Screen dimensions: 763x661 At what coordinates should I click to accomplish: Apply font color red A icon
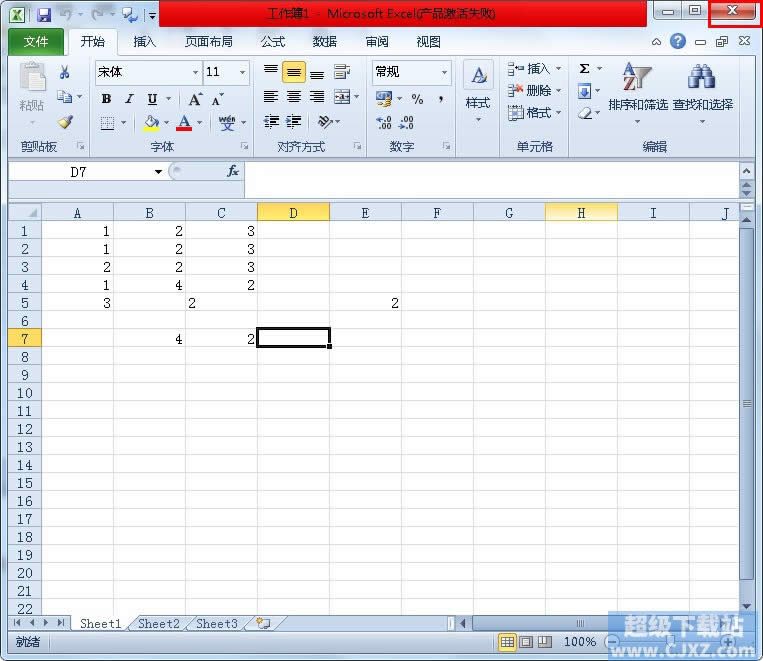pyautogui.click(x=184, y=122)
